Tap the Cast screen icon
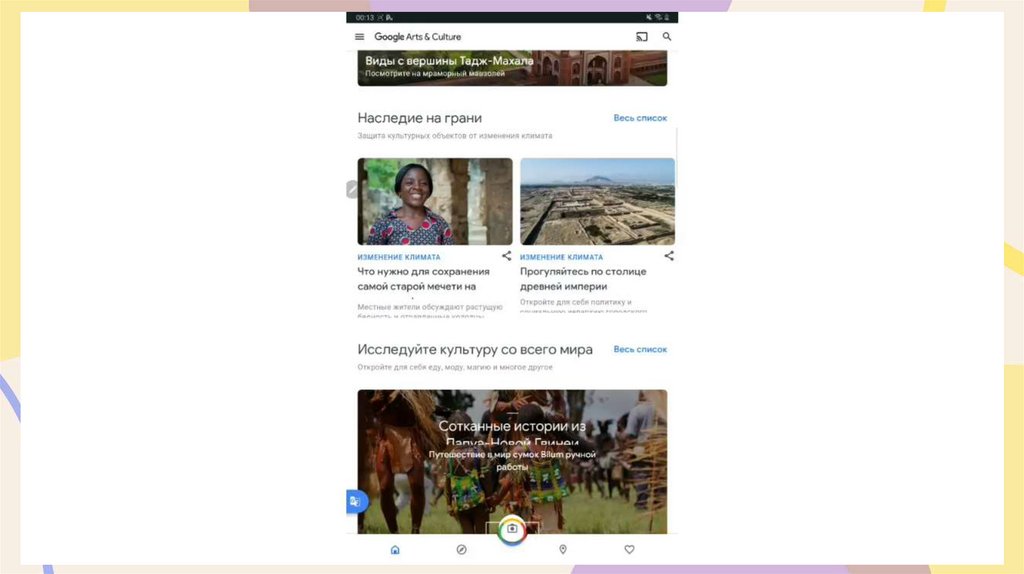This screenshot has width=1024, height=574. [642, 37]
